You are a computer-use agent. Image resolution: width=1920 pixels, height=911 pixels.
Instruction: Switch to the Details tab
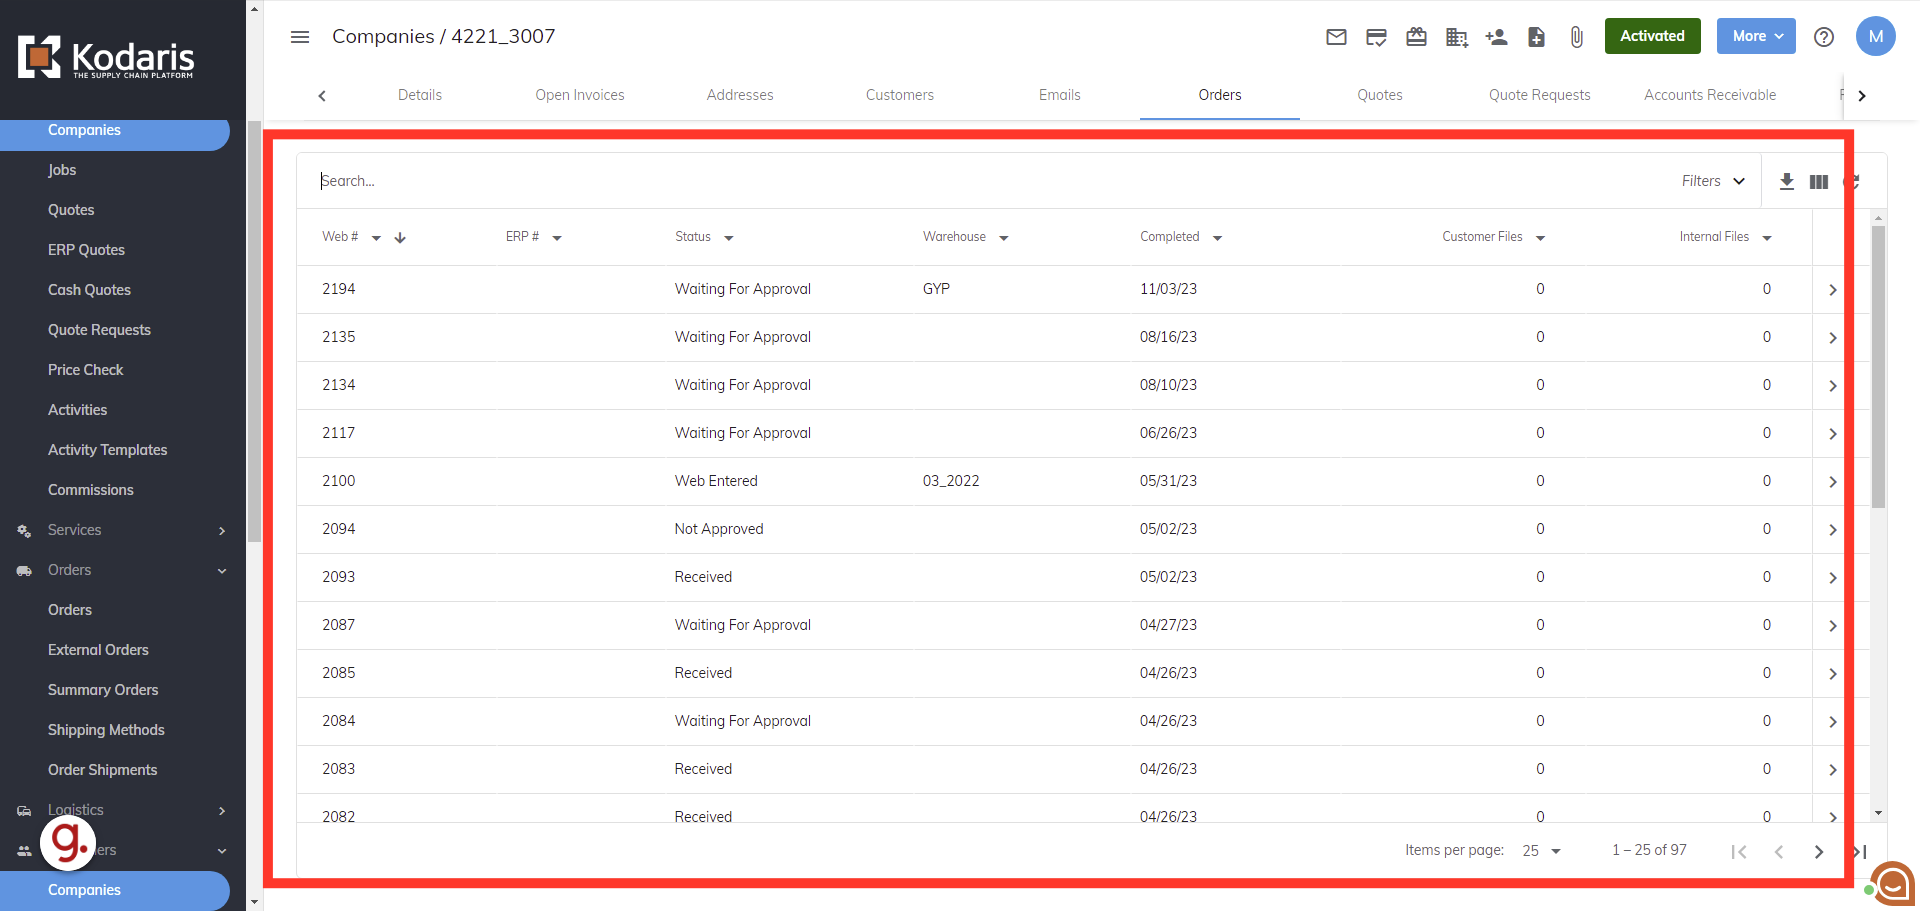click(x=420, y=95)
